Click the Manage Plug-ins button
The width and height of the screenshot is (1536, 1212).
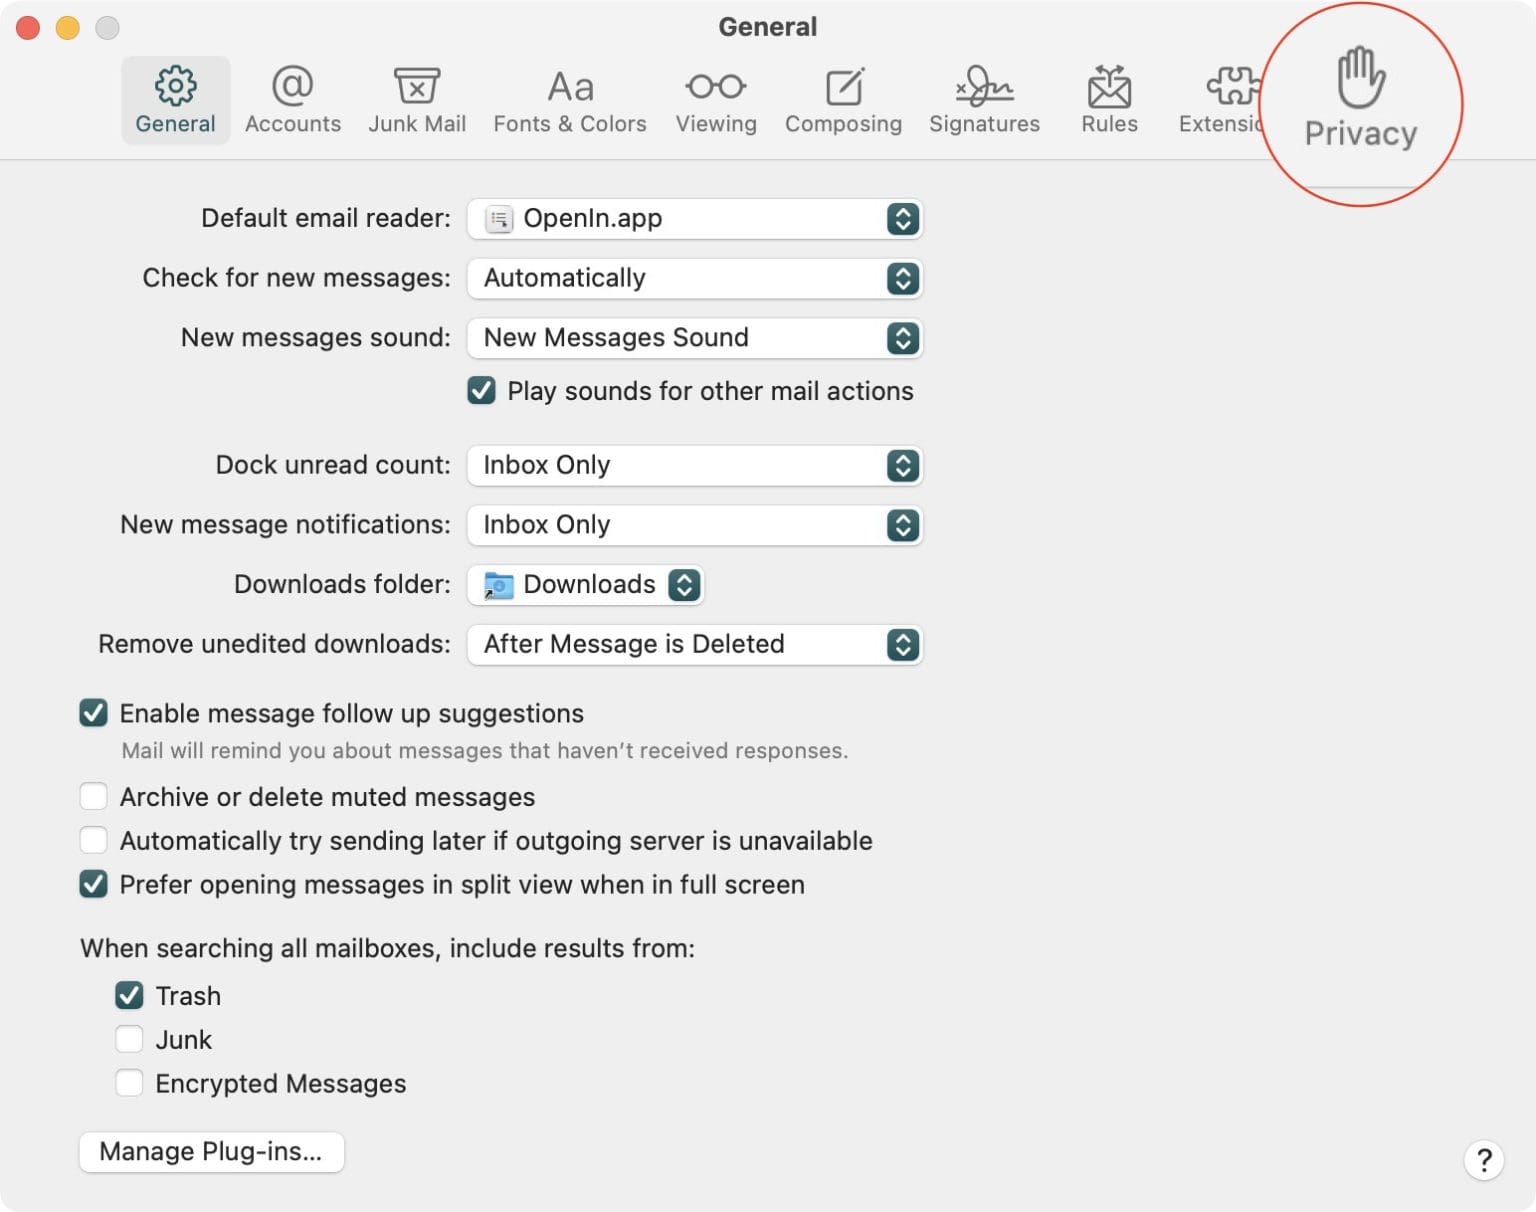tap(211, 1151)
